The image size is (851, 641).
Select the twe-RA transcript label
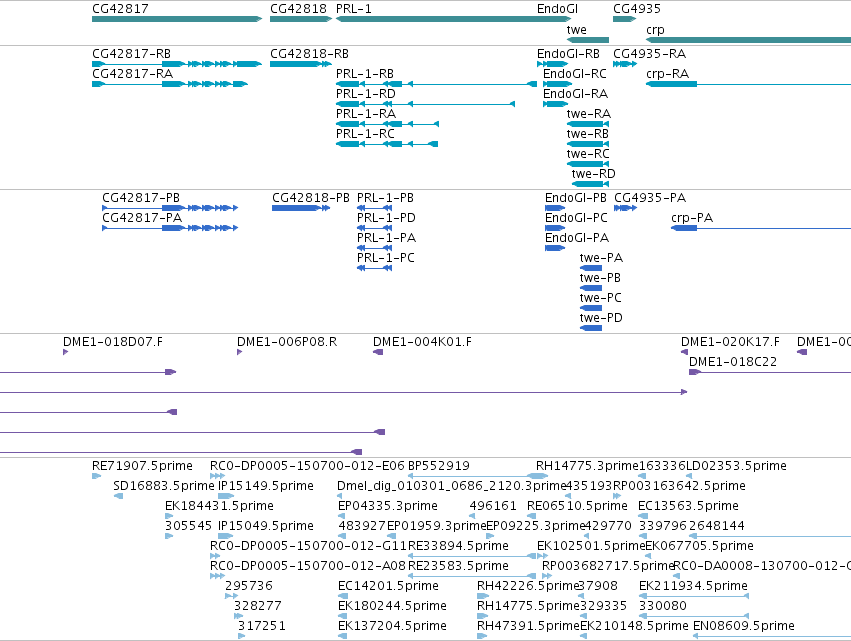click(589, 114)
